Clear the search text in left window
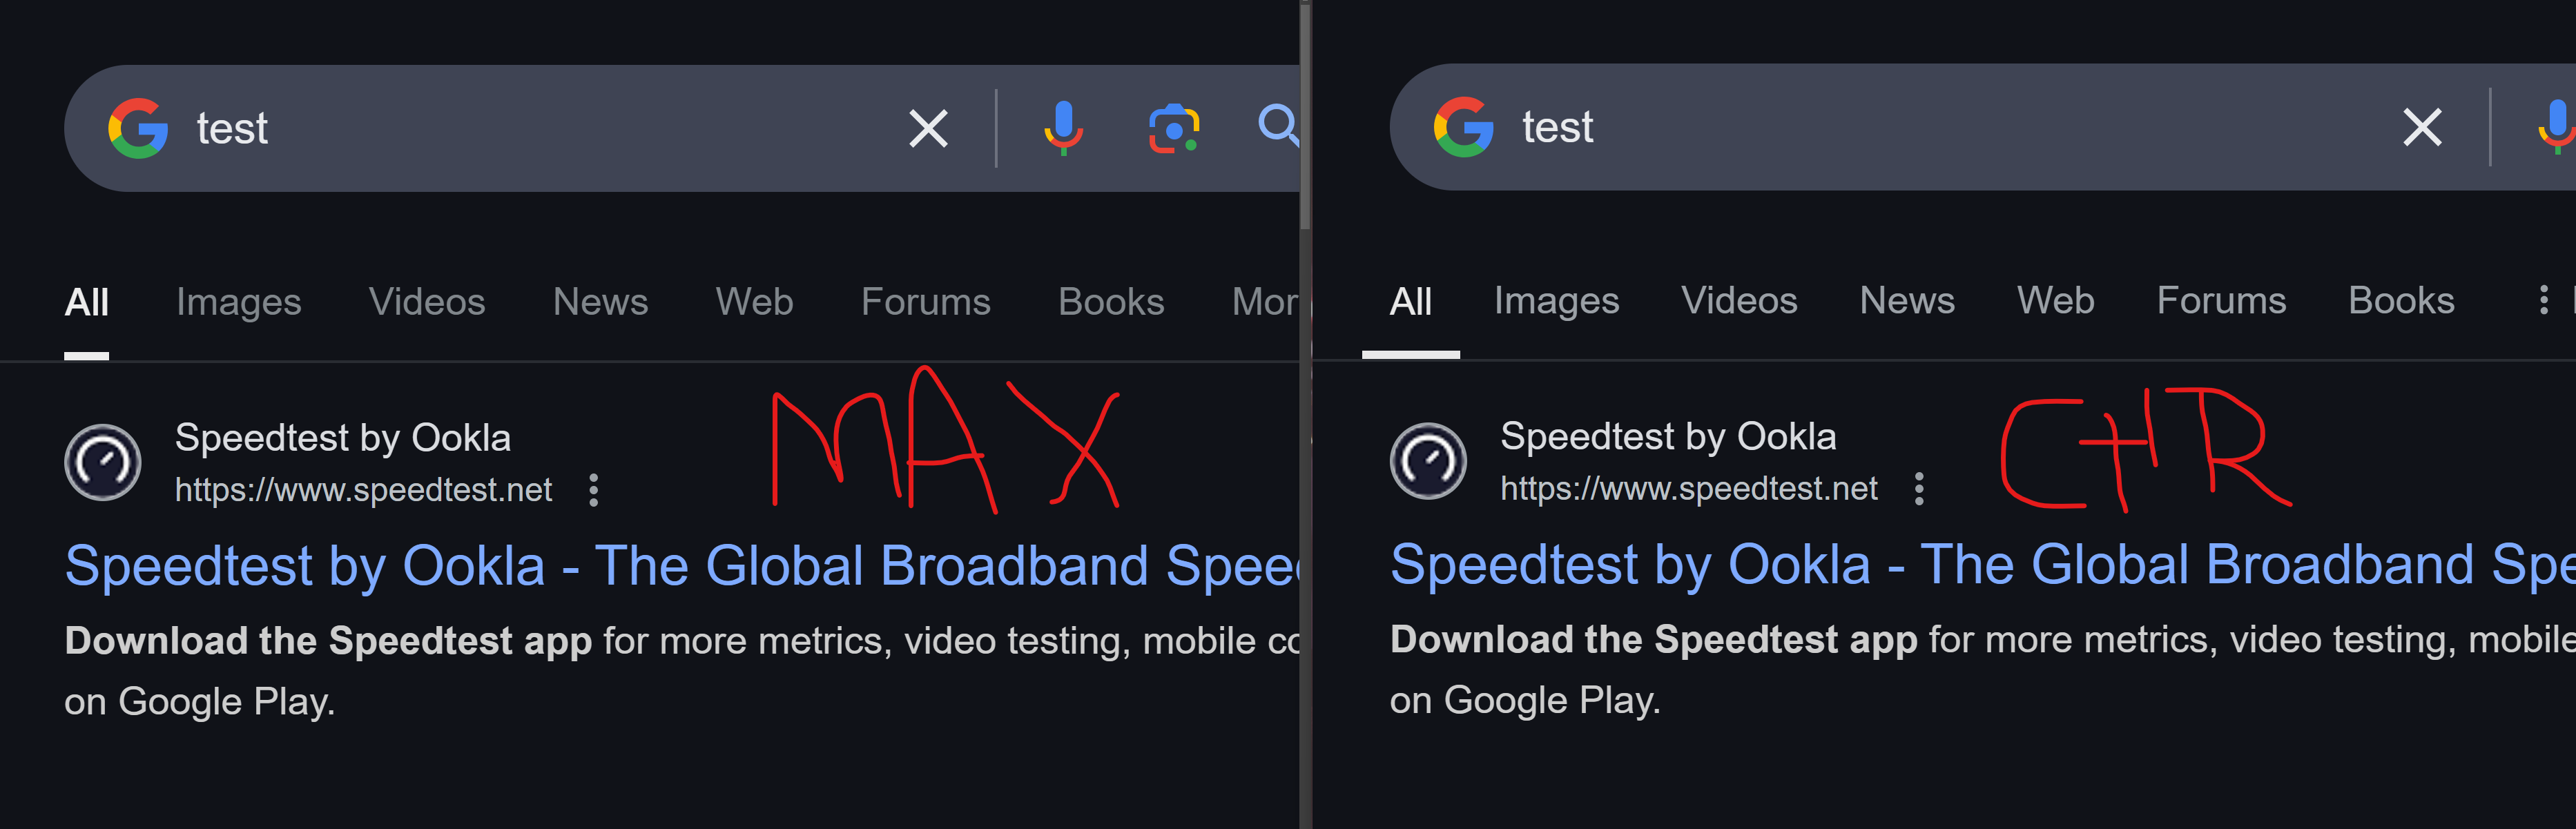Viewport: 2576px width, 829px height. point(928,128)
